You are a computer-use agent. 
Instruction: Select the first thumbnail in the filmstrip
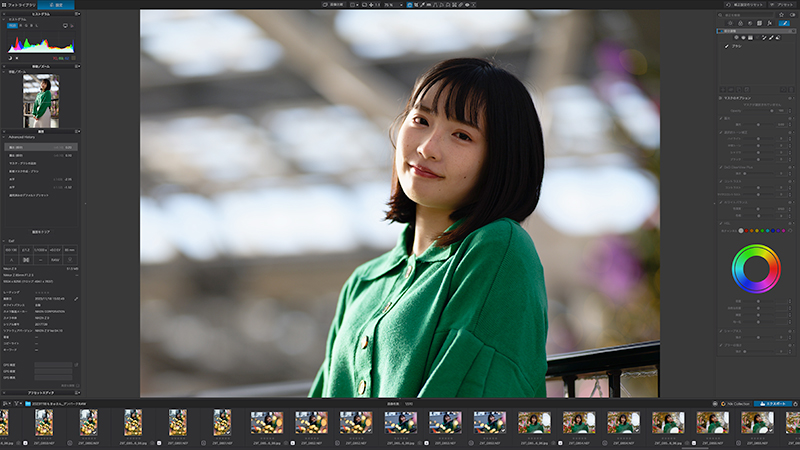(4, 422)
